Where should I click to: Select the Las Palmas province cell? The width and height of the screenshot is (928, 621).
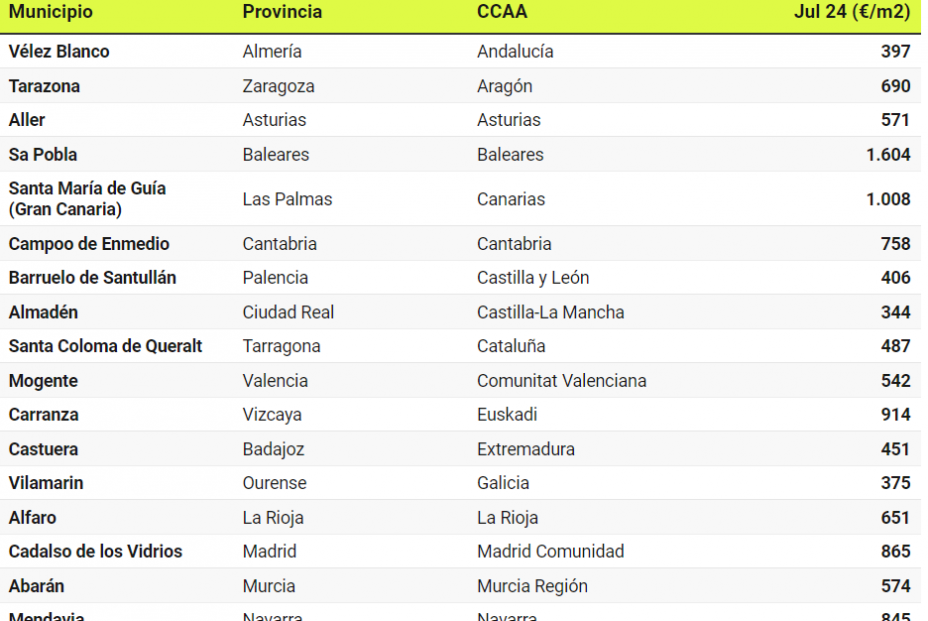(x=287, y=199)
